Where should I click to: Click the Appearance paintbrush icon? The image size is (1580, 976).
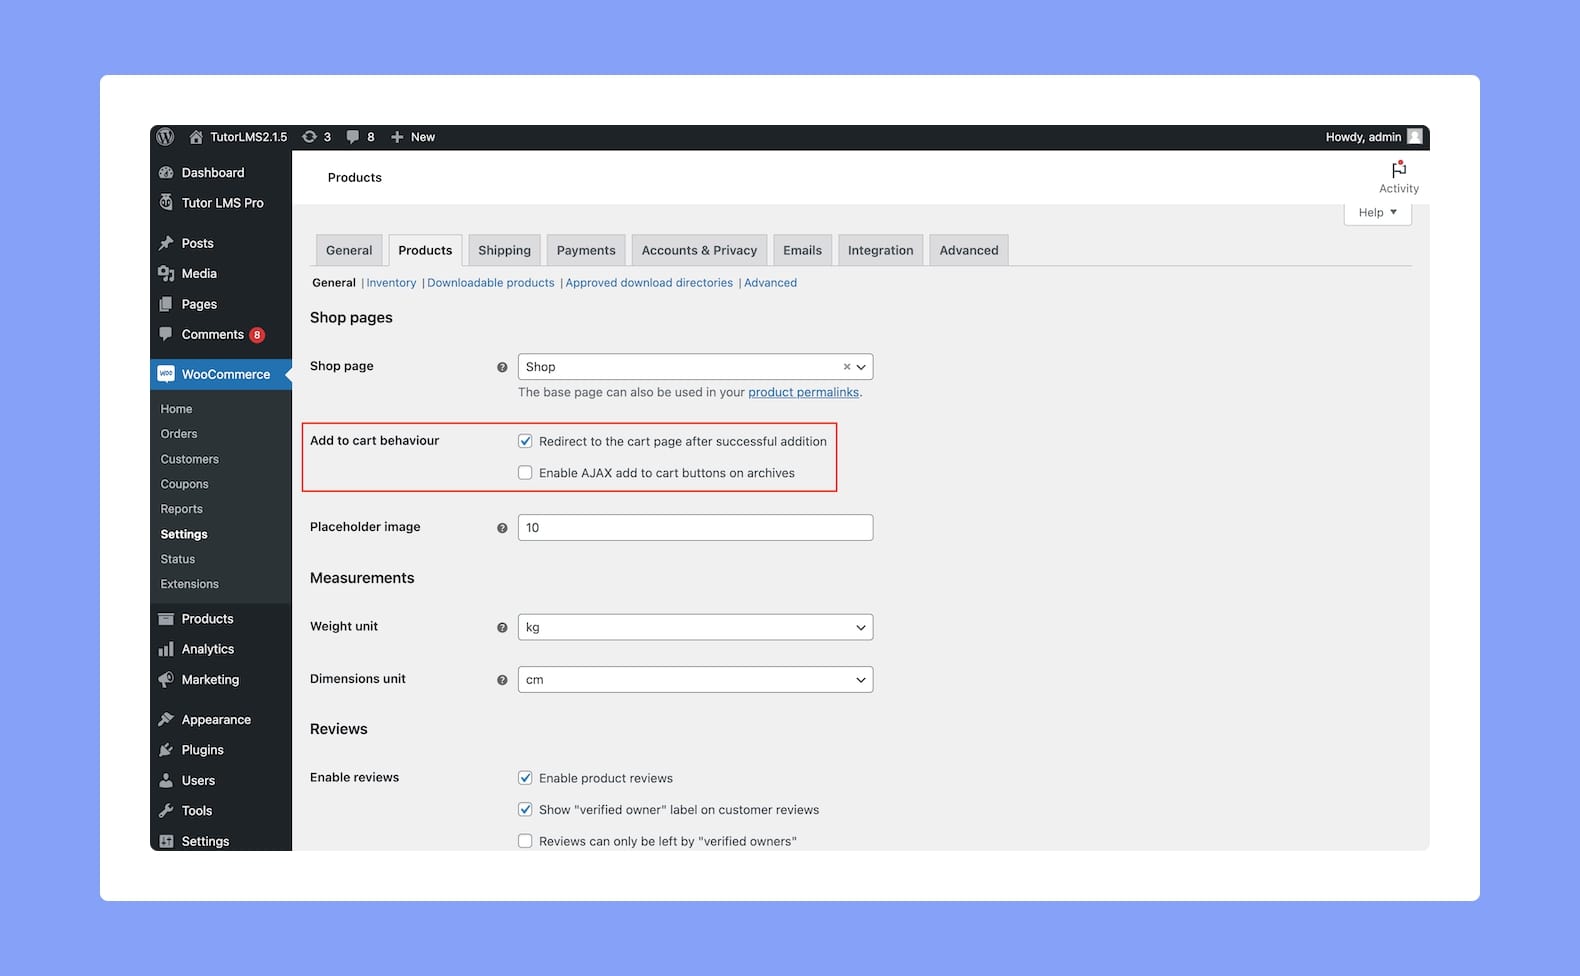166,720
